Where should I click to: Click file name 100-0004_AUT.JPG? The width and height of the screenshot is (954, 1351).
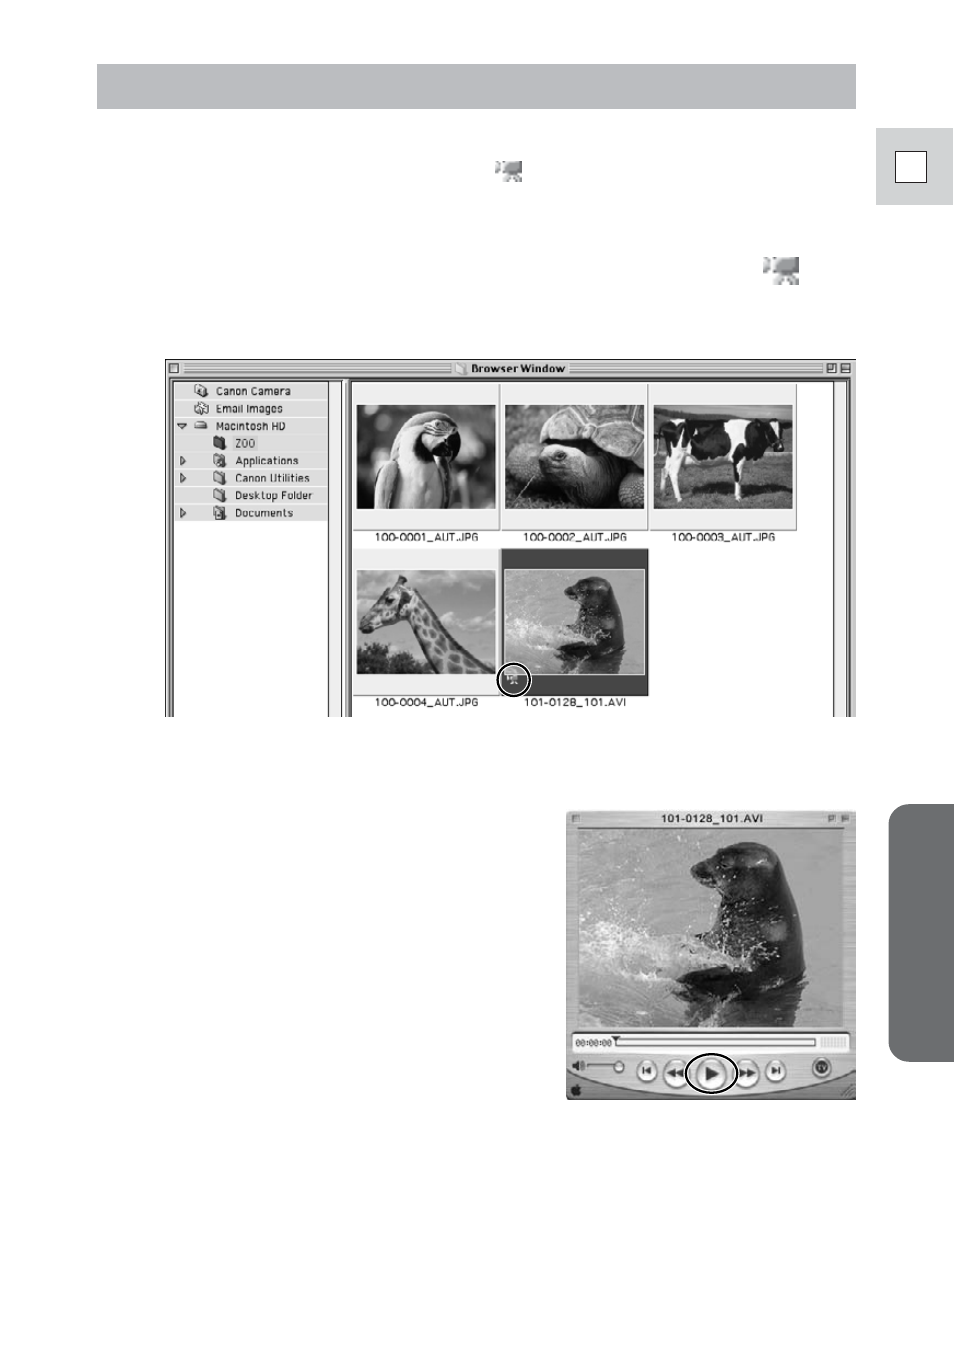pos(426,702)
